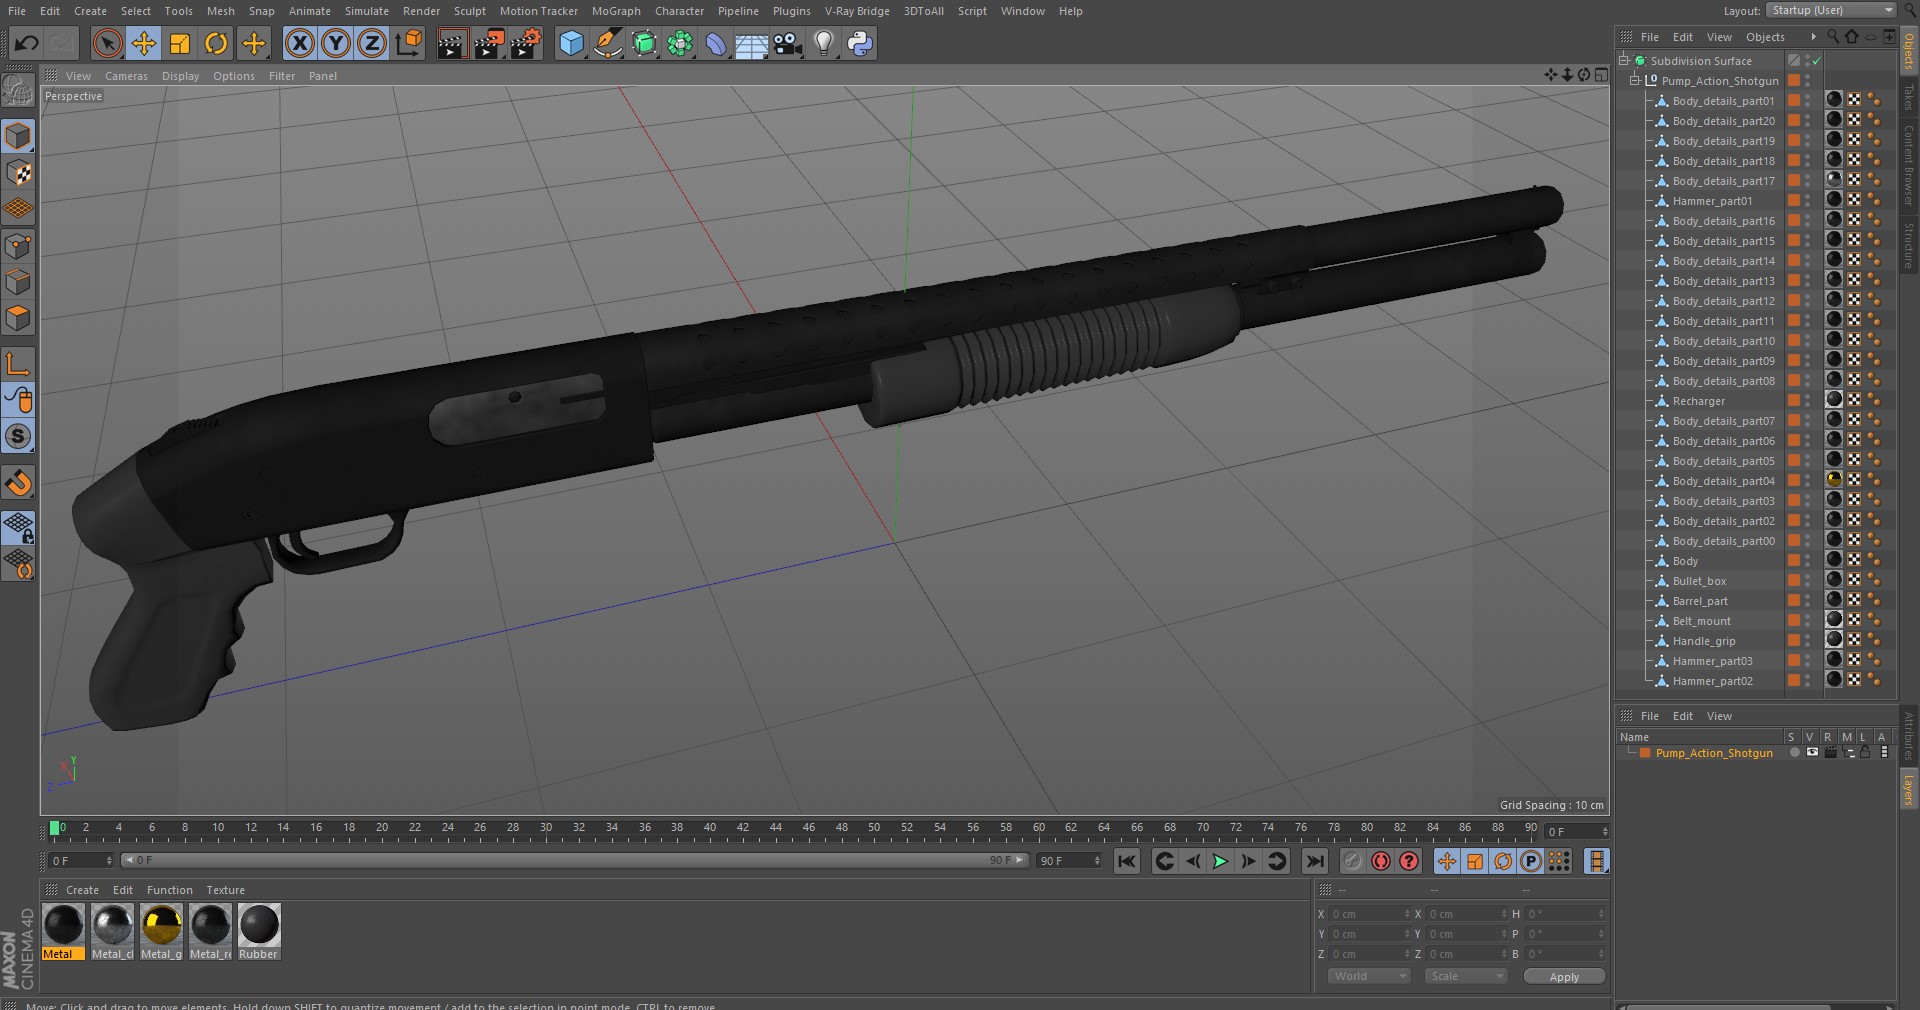Image resolution: width=1920 pixels, height=1010 pixels.
Task: Enable Points mode in left toolbar
Action: [x=18, y=246]
